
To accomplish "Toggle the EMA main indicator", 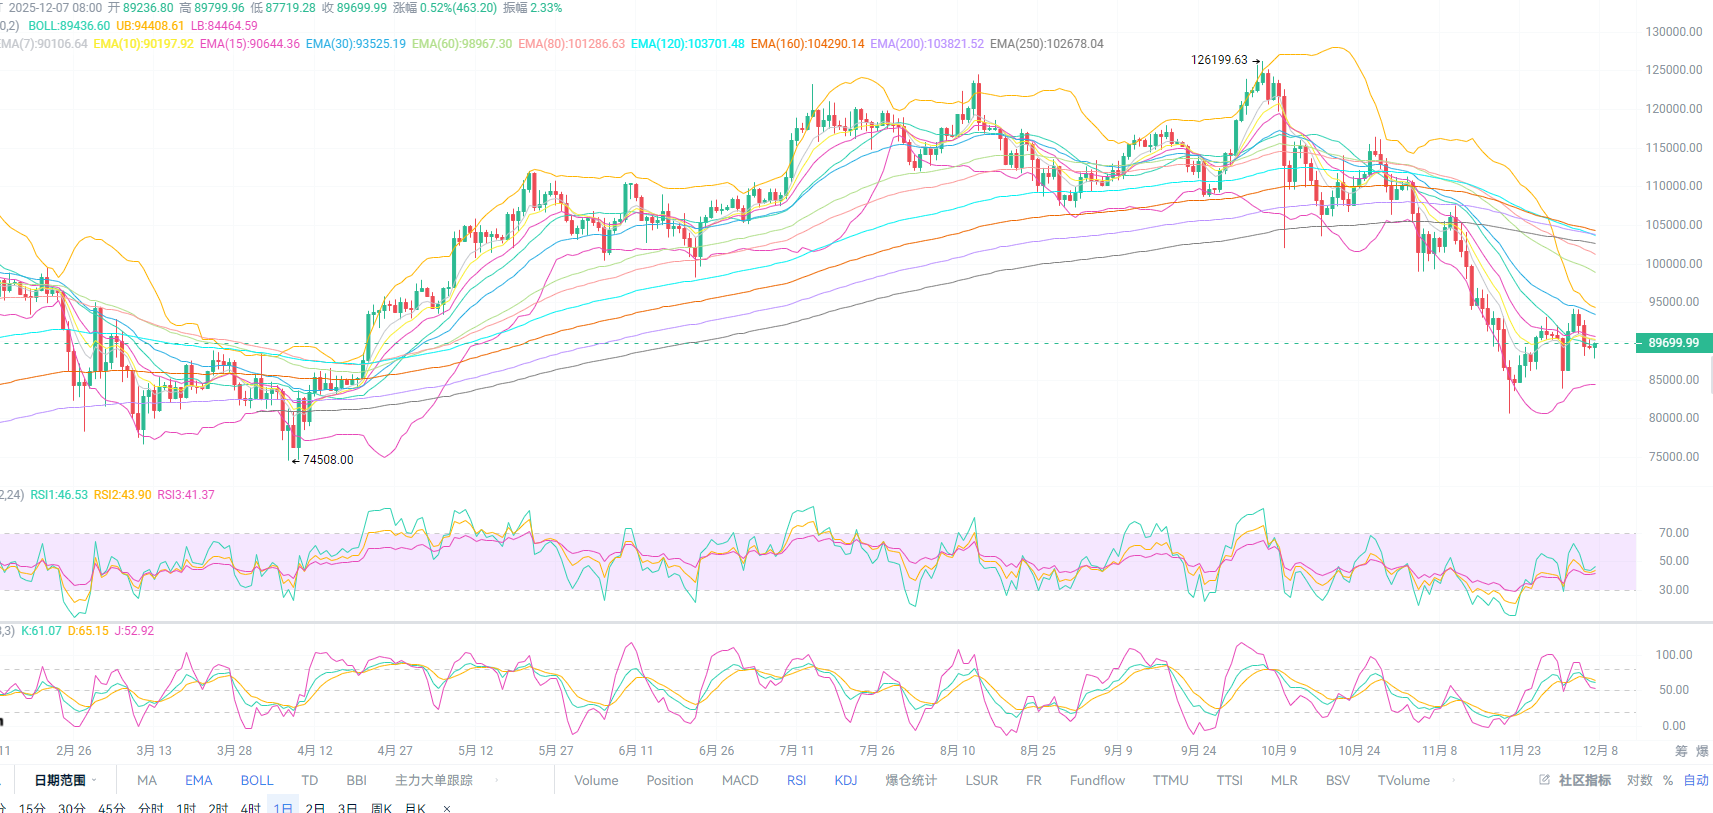I will tap(198, 780).
